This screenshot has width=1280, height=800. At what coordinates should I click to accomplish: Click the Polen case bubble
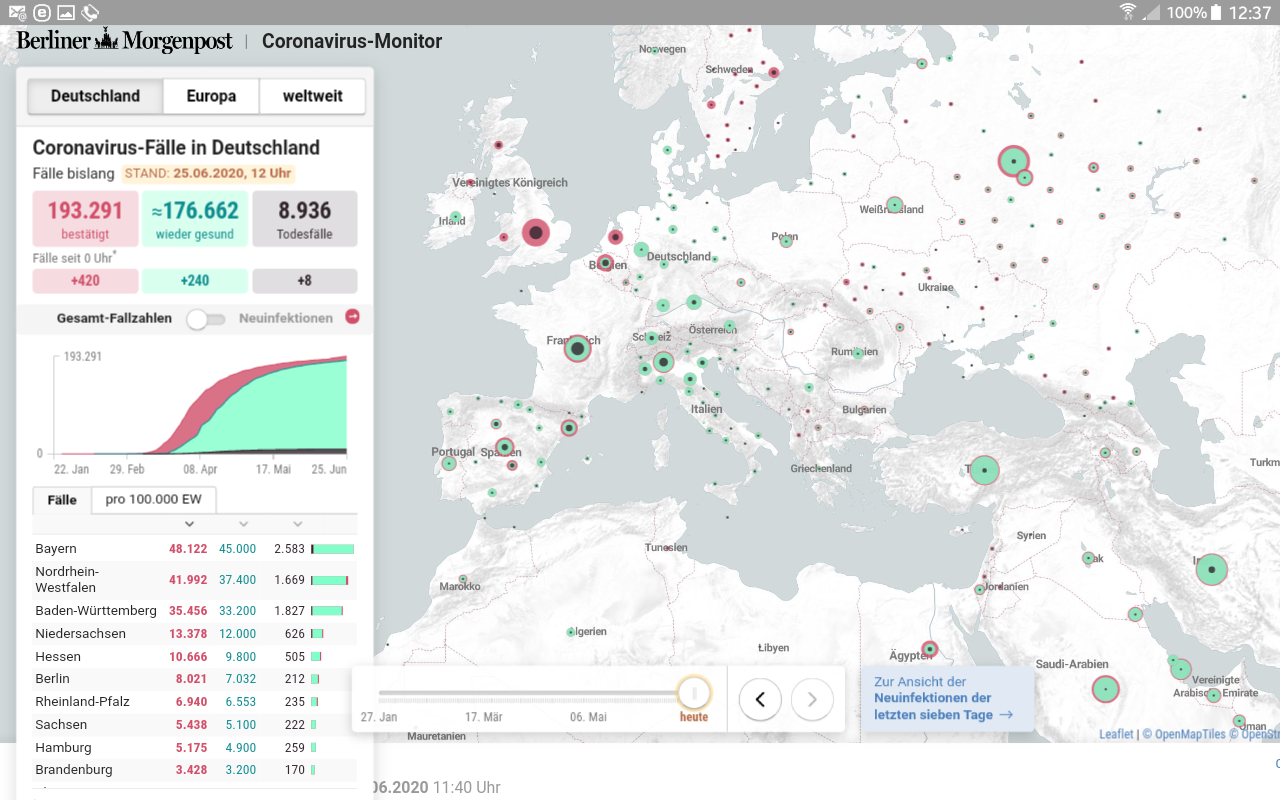coord(786,241)
